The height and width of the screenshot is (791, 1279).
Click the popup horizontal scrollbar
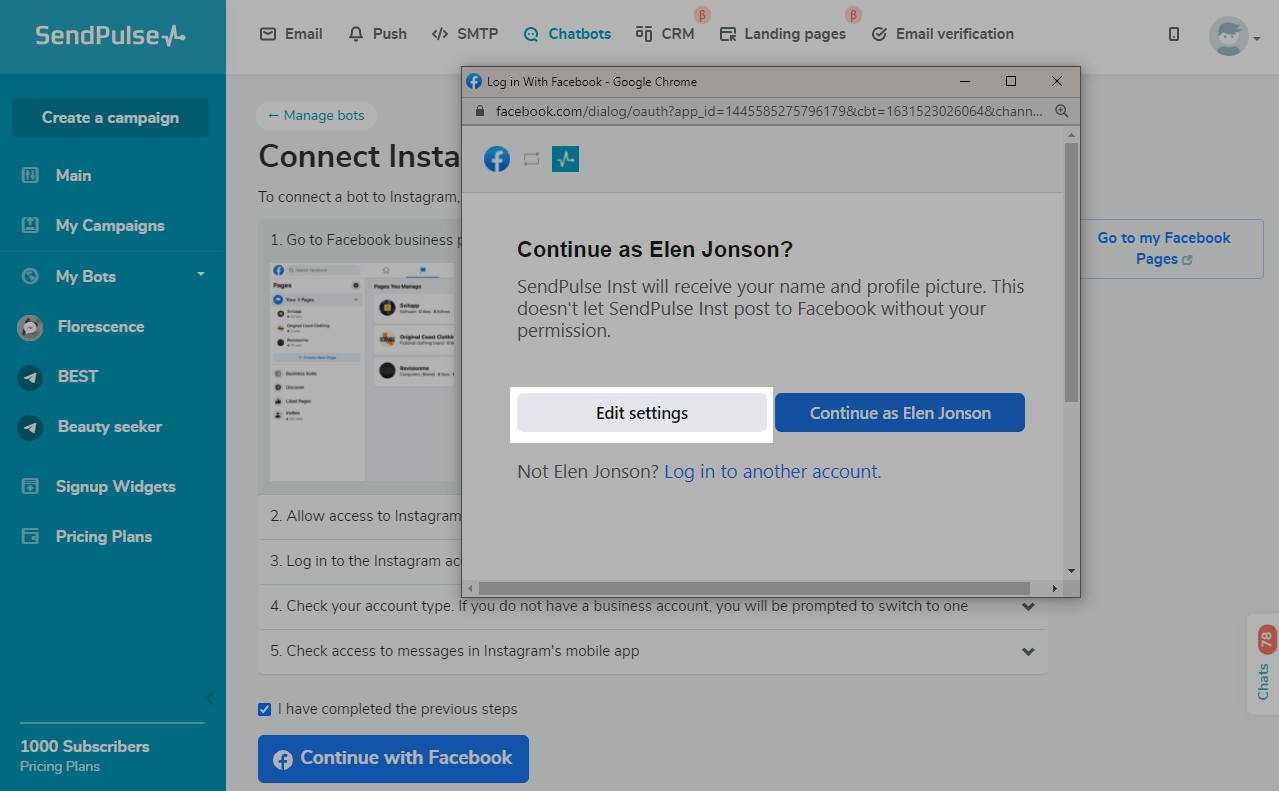pyautogui.click(x=755, y=588)
